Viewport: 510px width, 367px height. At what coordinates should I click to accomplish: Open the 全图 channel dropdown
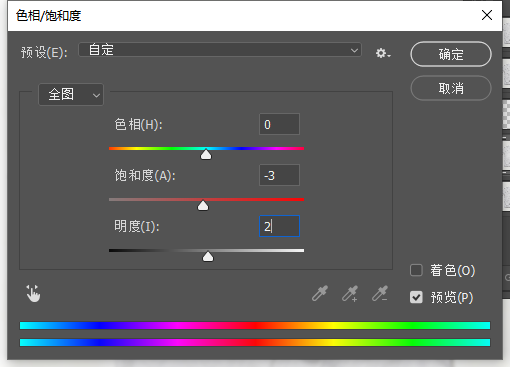click(x=71, y=94)
